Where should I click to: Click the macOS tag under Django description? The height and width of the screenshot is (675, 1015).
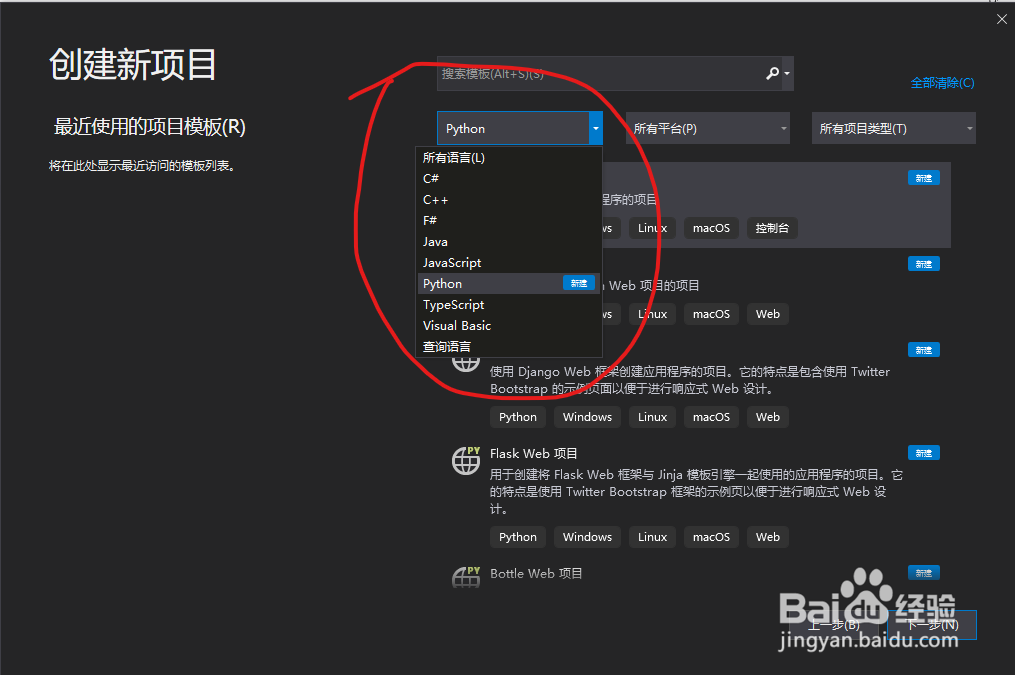point(711,417)
